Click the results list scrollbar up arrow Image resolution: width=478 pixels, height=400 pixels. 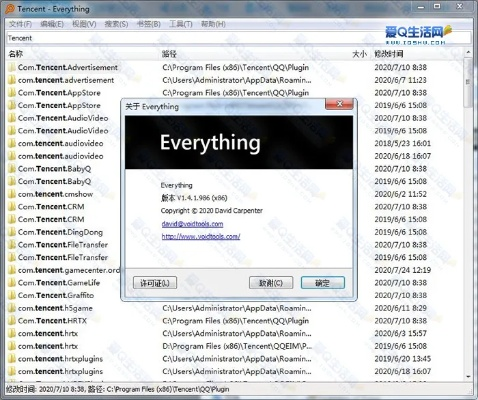click(x=468, y=53)
